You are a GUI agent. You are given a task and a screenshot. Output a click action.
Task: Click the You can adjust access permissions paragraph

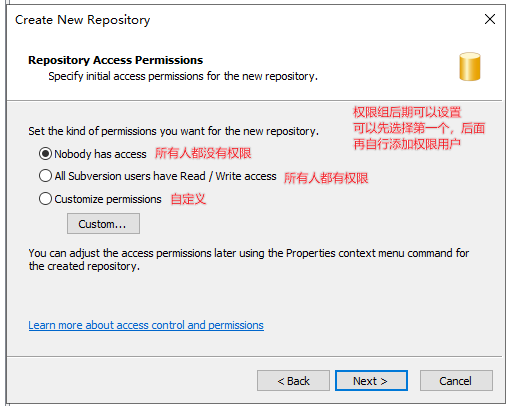point(249,259)
